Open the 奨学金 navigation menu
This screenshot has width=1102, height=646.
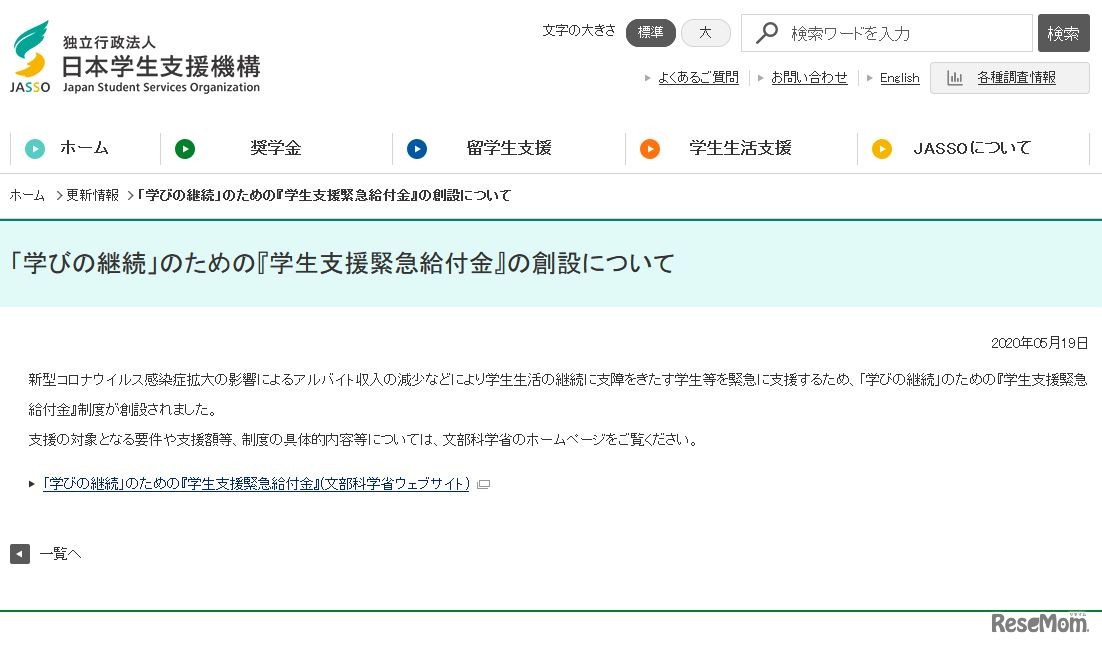point(277,147)
